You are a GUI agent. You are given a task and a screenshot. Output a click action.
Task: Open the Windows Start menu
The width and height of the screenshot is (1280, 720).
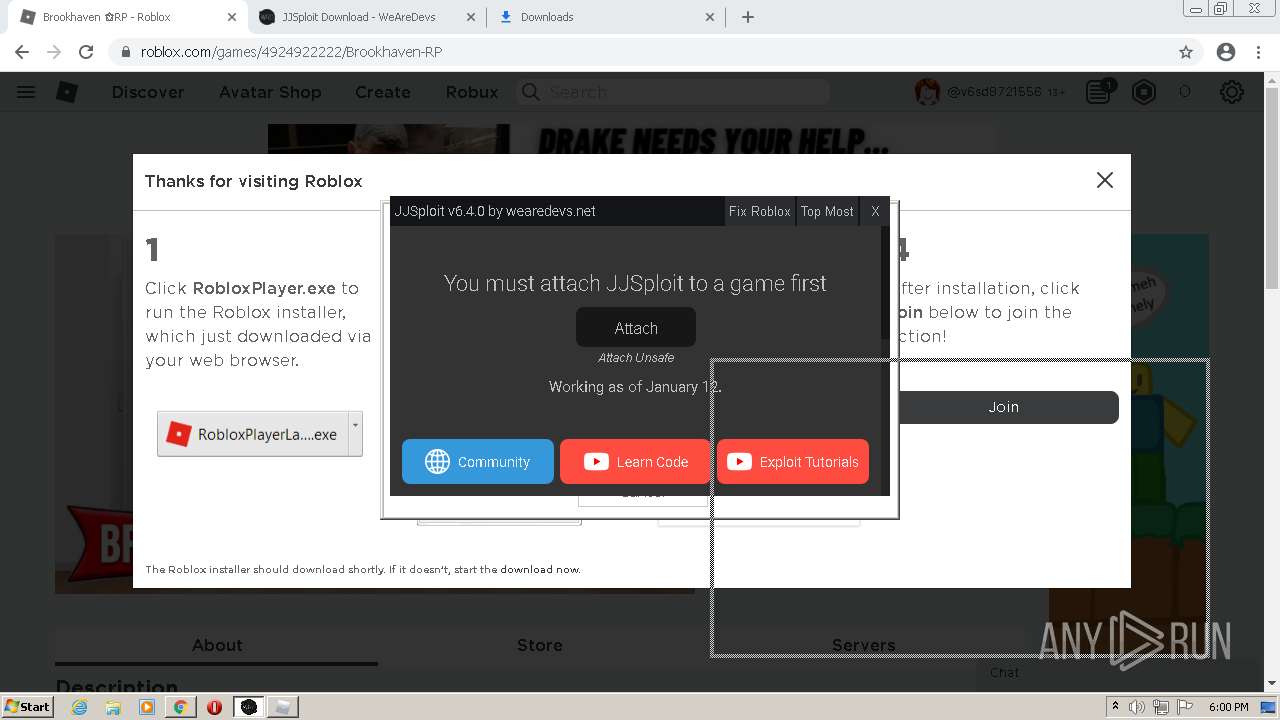click(x=27, y=706)
